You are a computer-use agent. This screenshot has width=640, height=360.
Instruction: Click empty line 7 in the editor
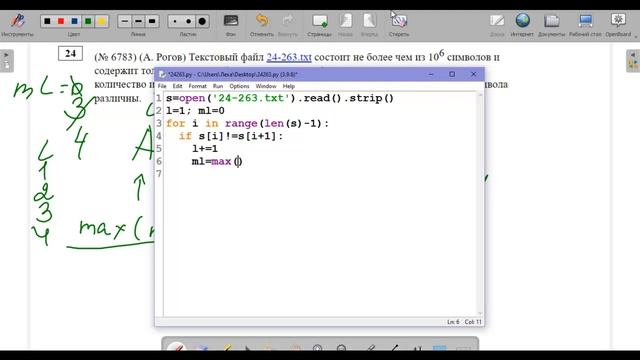(320, 174)
